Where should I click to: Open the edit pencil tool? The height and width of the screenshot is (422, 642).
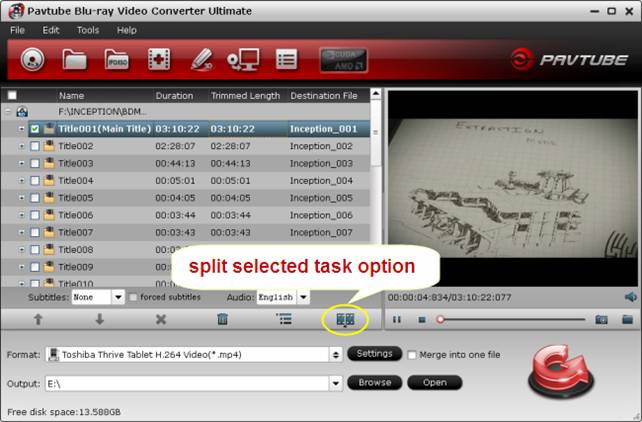[x=202, y=60]
